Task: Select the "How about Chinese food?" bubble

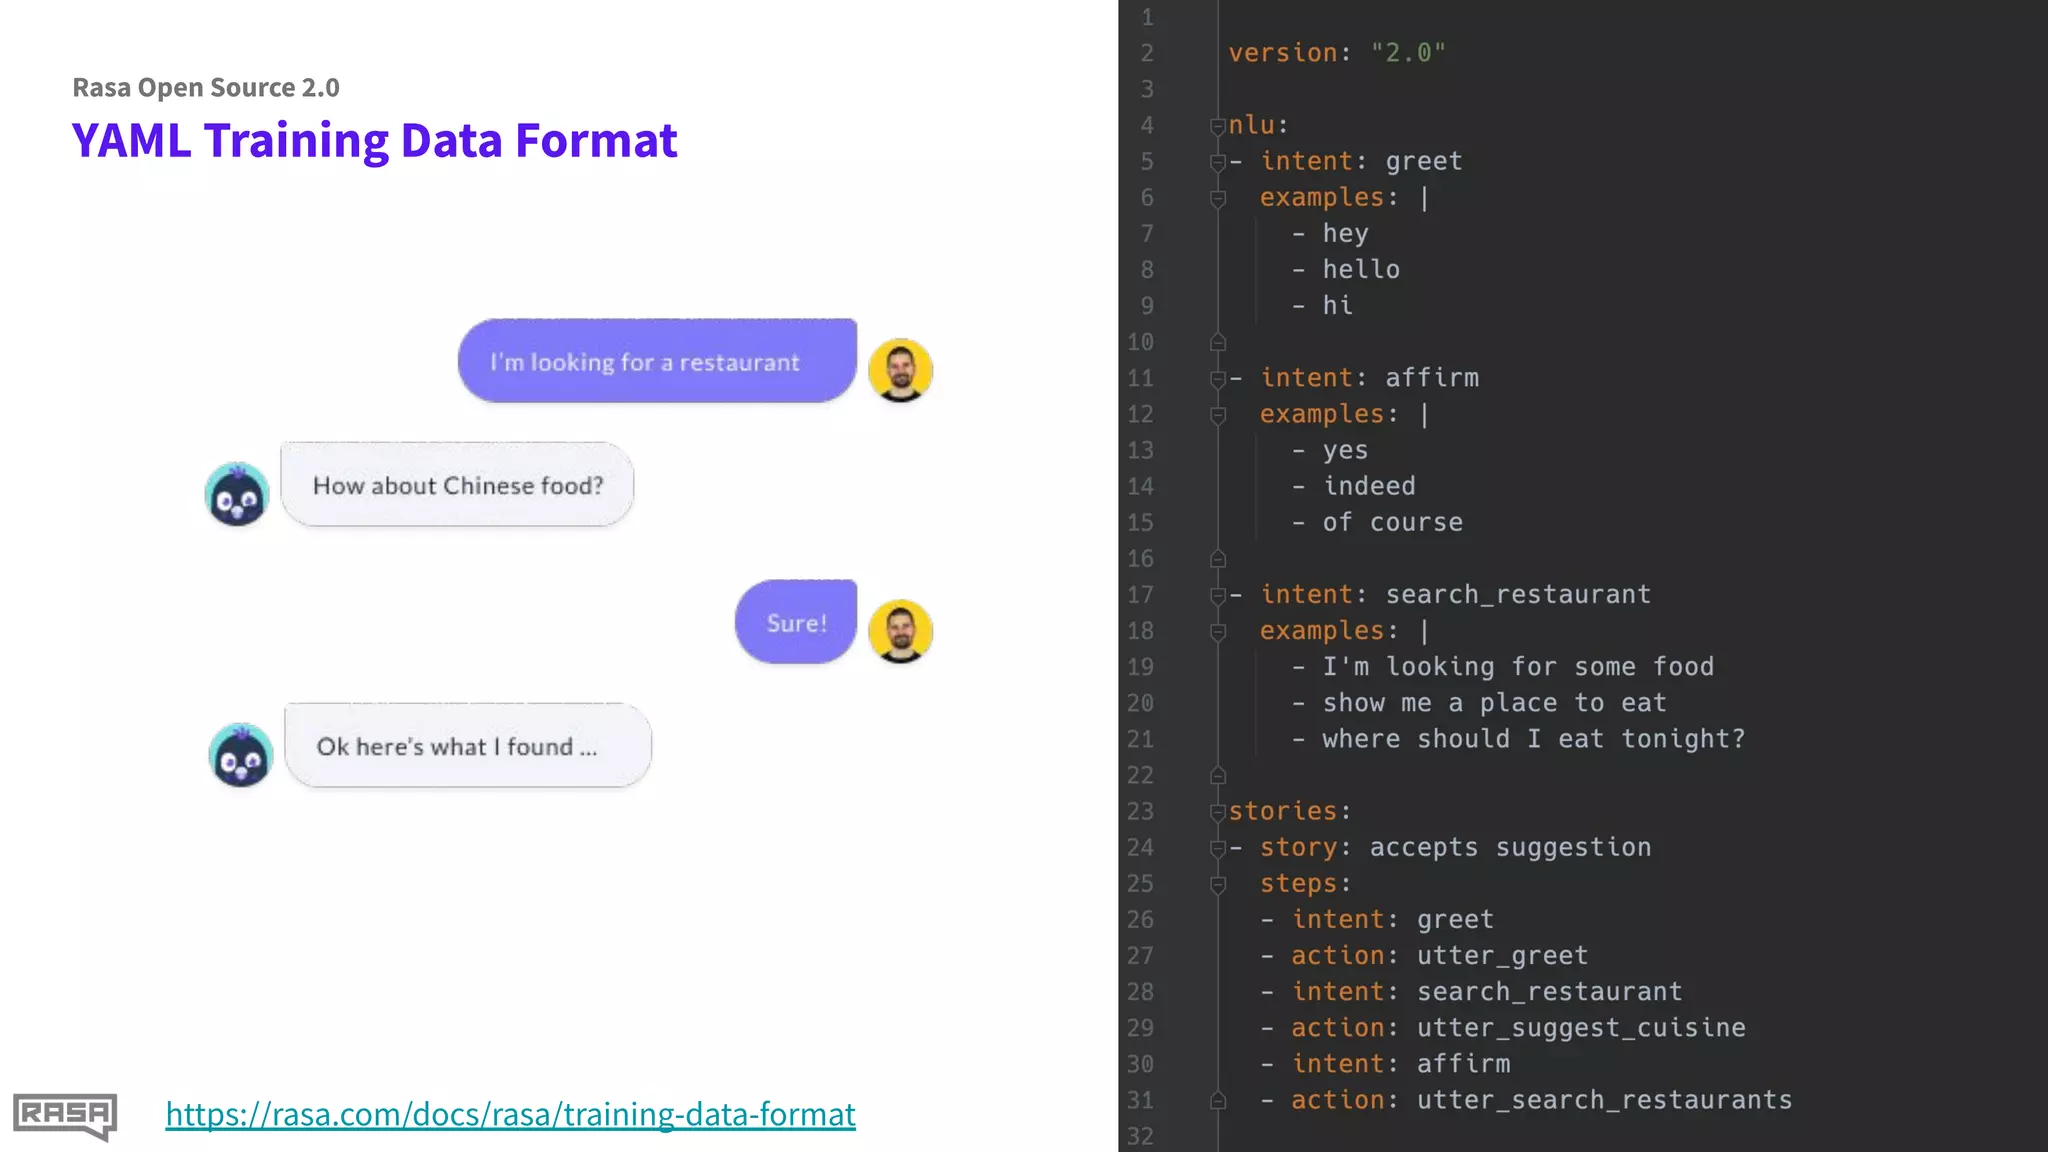Action: (457, 484)
